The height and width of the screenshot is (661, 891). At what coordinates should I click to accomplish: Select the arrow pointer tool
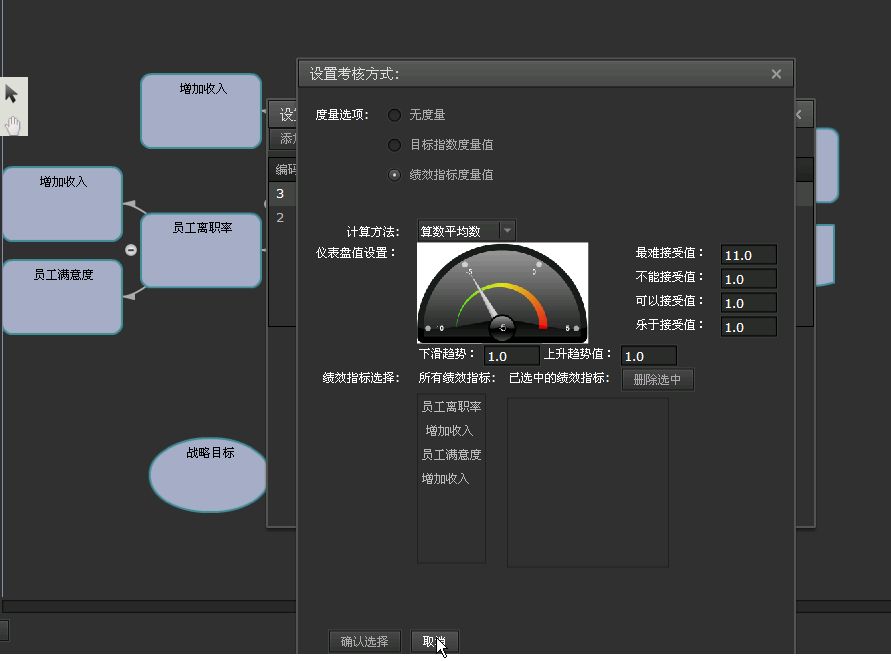[x=12, y=94]
